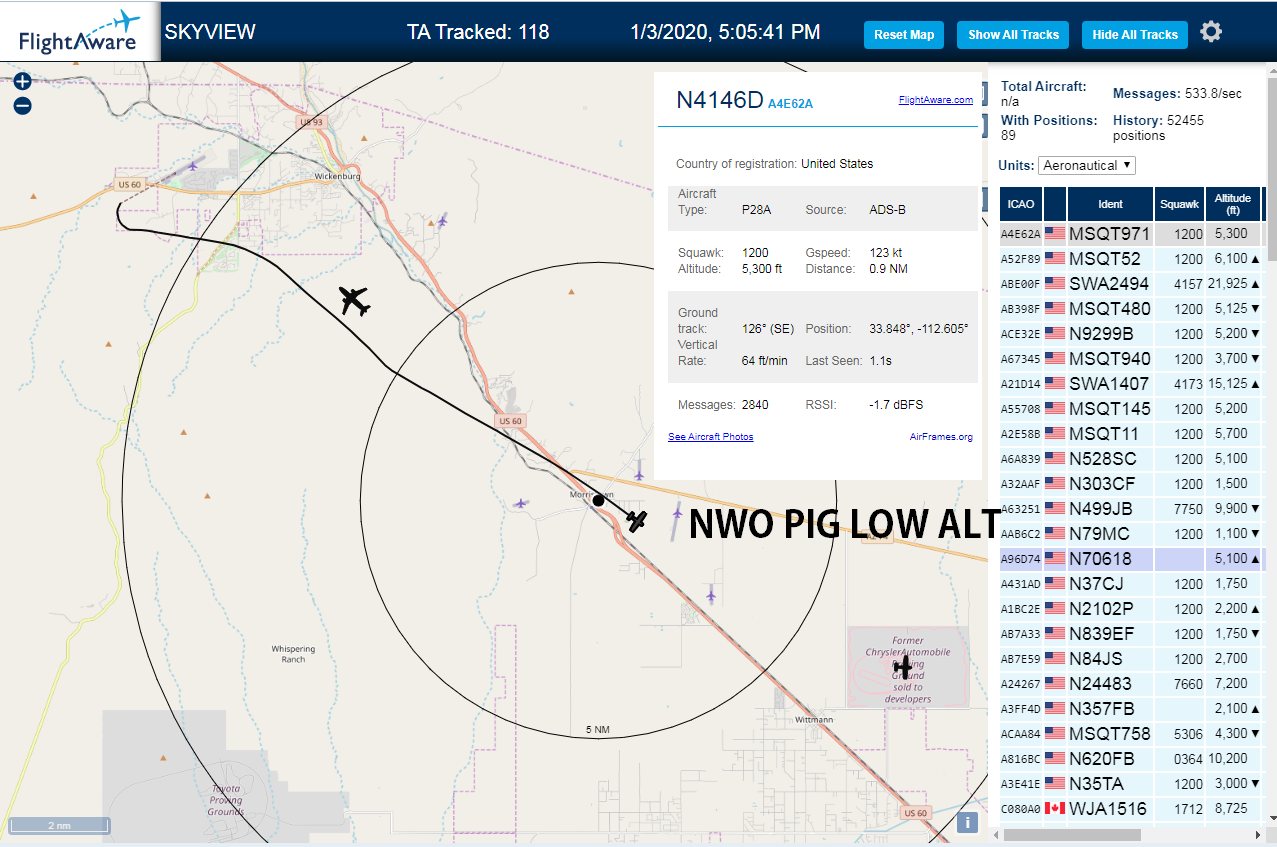Screen dimensions: 1277x847
Task: Click the FlightAware logo
Action: (80, 31)
